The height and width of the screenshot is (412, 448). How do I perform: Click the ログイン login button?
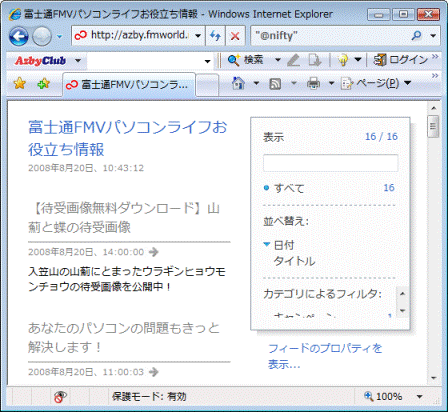tap(400, 60)
